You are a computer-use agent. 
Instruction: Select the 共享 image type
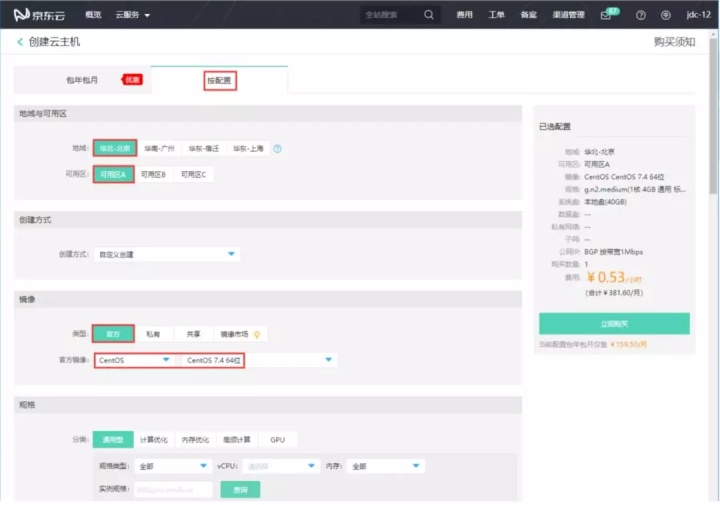[193, 334]
